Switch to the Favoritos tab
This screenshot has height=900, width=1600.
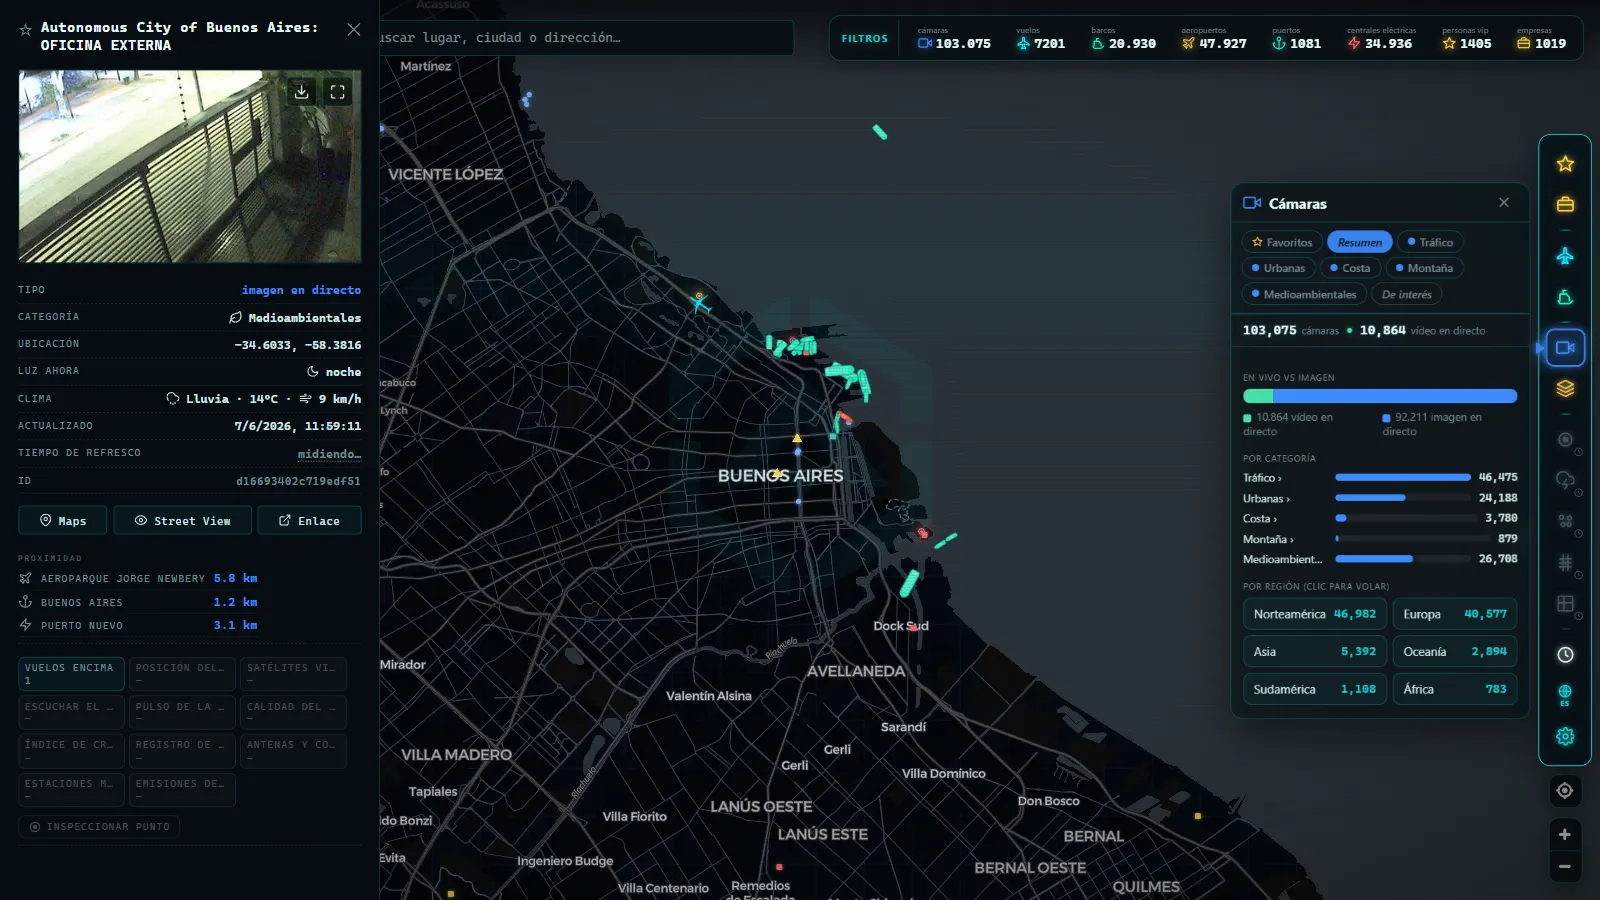pos(1282,242)
